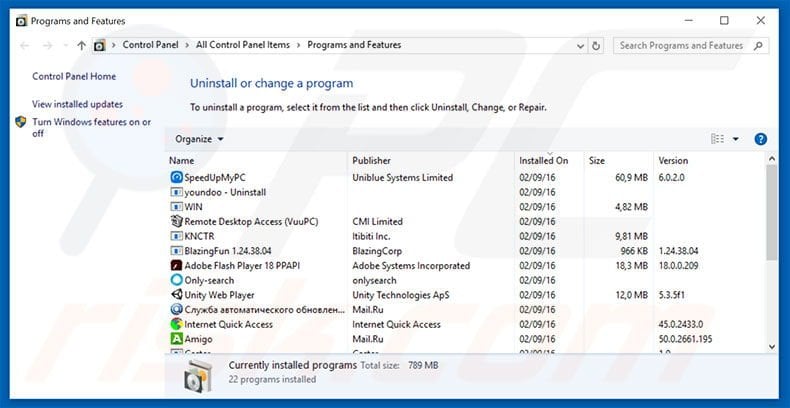Screen dimensions: 790x408
Task: Click the 50.0.2661.195 version cell
Action: 685,338
